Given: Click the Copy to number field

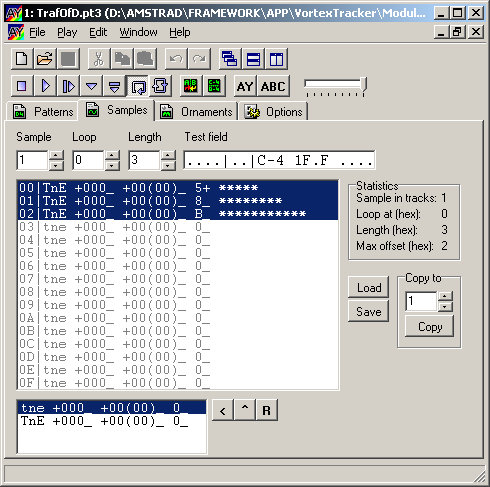Looking at the screenshot, I should pos(421,301).
